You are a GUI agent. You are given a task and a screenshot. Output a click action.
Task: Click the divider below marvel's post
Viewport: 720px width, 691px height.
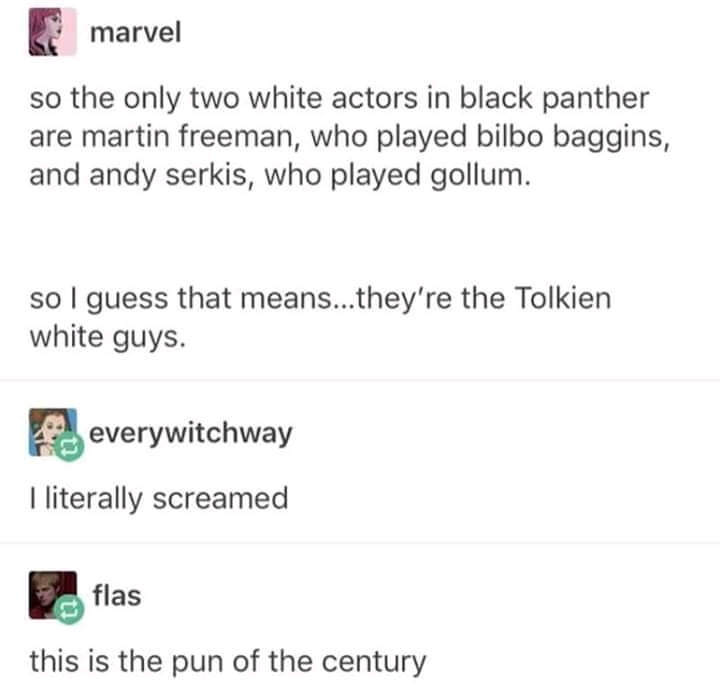click(x=360, y=380)
